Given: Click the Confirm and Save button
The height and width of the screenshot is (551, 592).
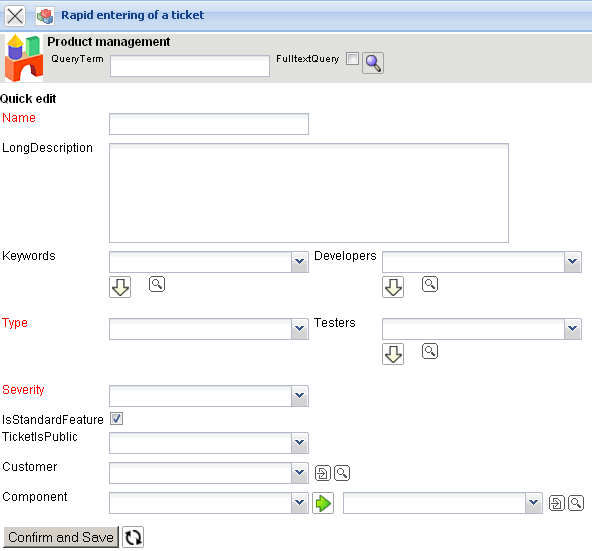Looking at the screenshot, I should [61, 537].
